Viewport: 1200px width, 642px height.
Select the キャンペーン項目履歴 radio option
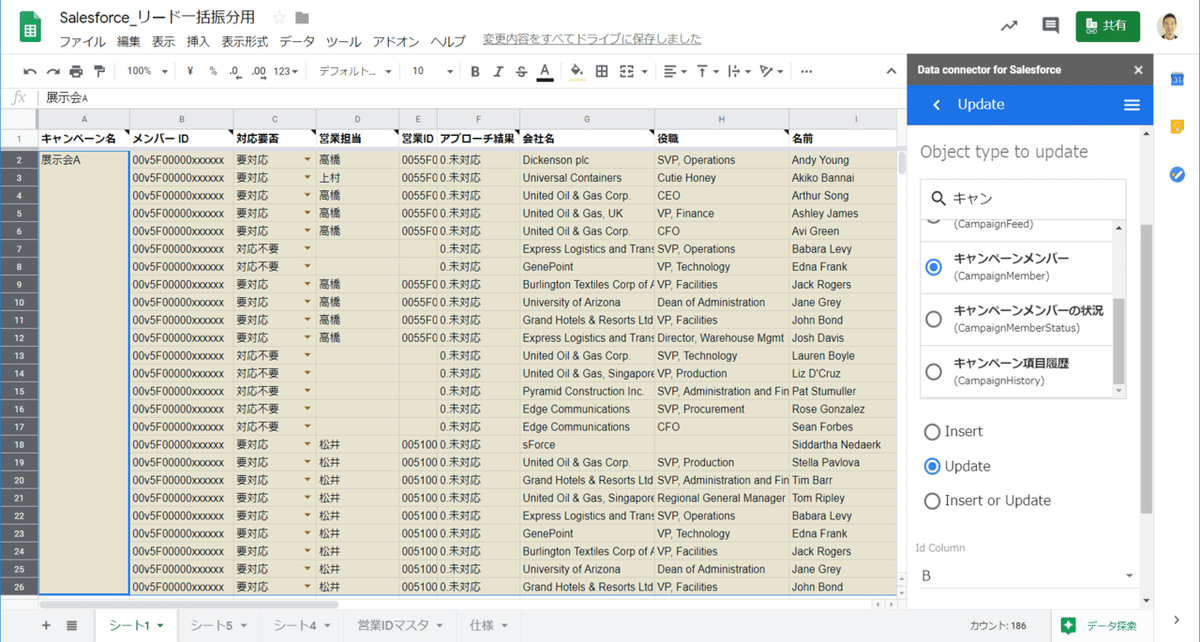933,372
